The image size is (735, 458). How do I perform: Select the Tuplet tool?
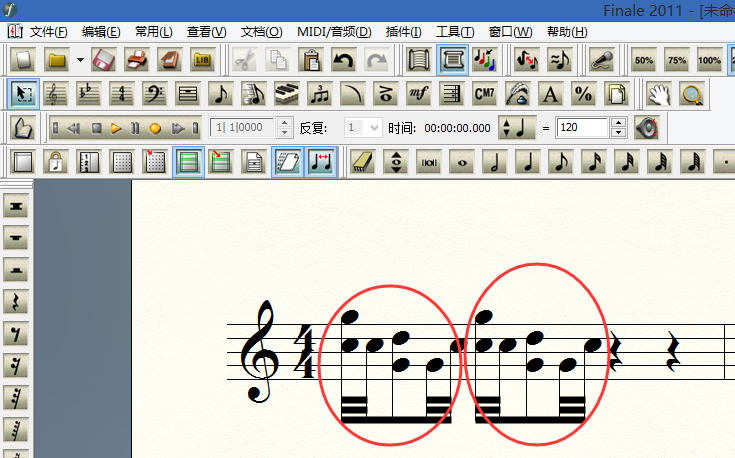coord(320,94)
